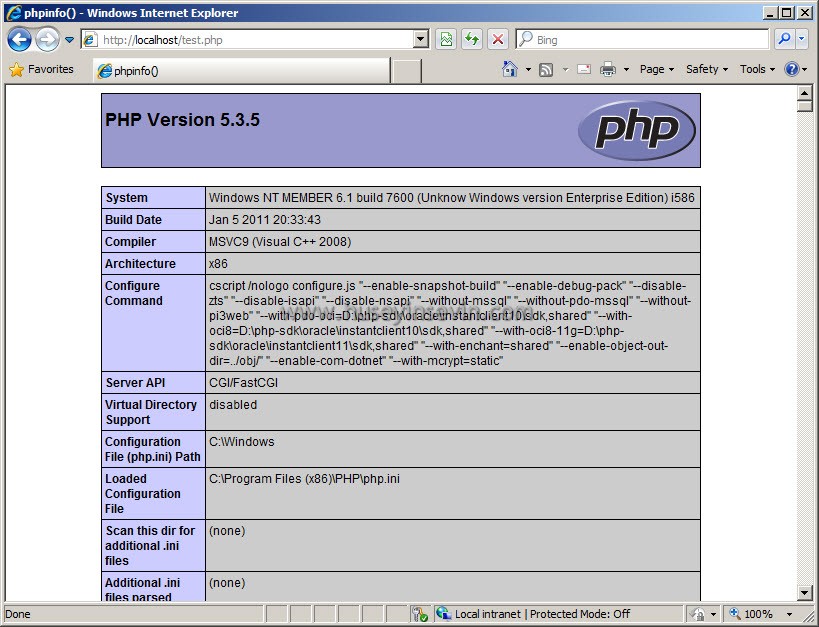Toggle Compatibility View icon

[446, 40]
